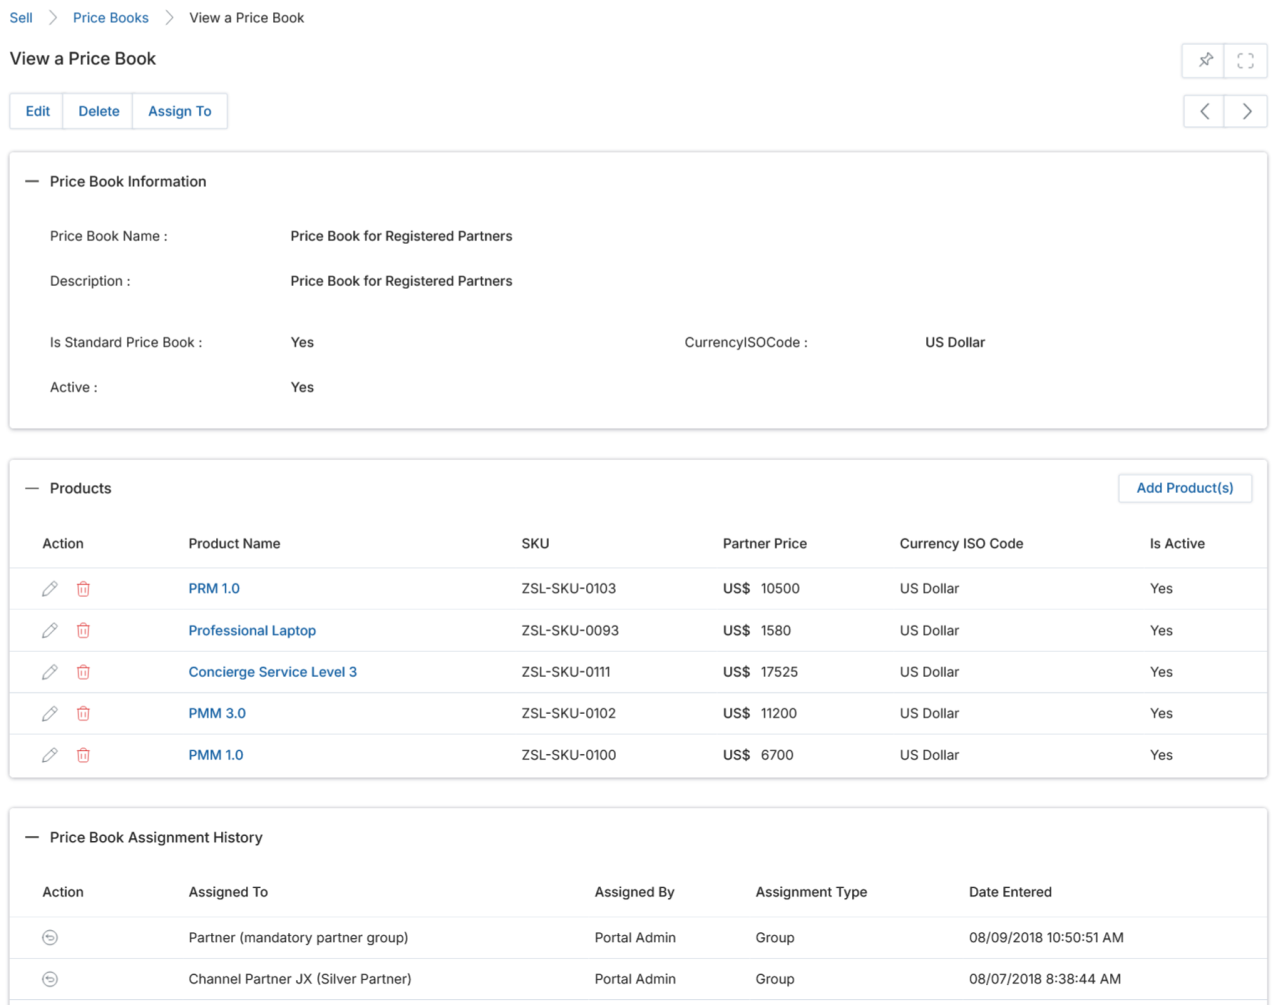Click date 08/09/2018 10:50:51 AM
Screen dimensions: 1274x1005
[x=1046, y=937]
